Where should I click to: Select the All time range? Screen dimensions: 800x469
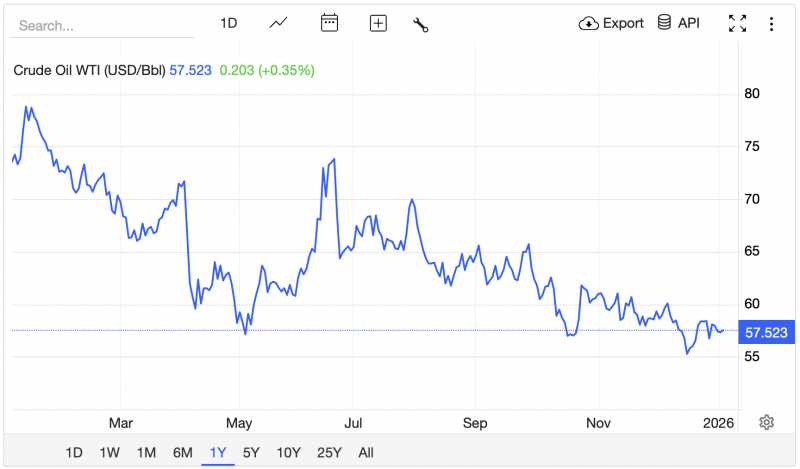[x=365, y=452]
